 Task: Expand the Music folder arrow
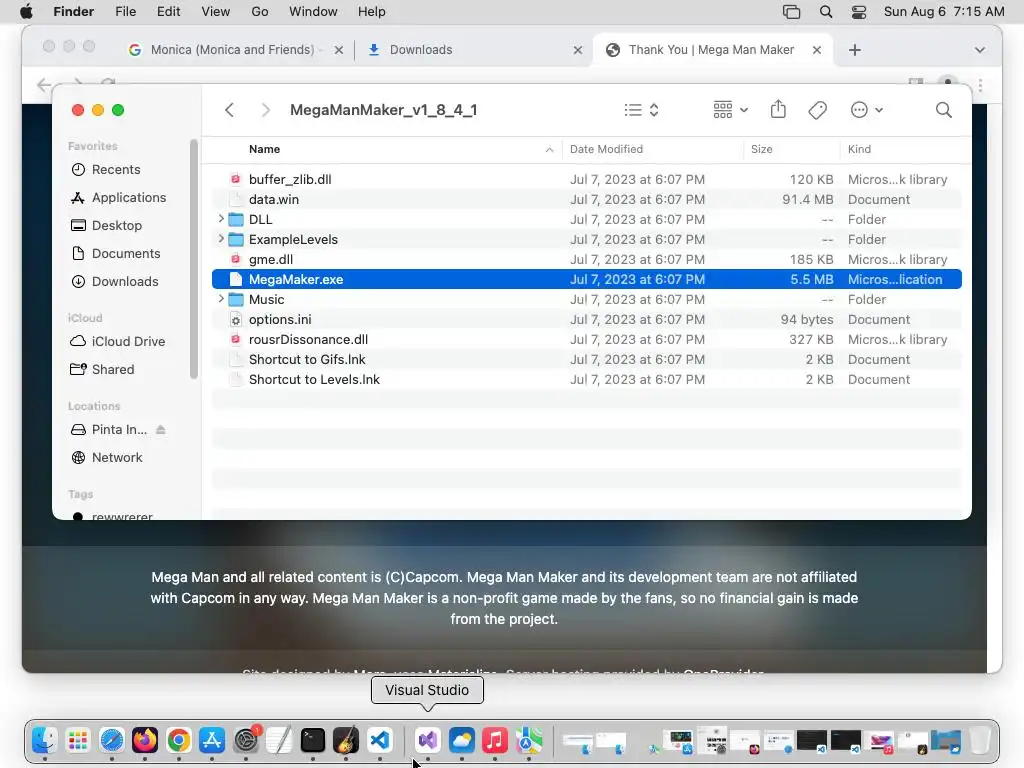click(221, 299)
